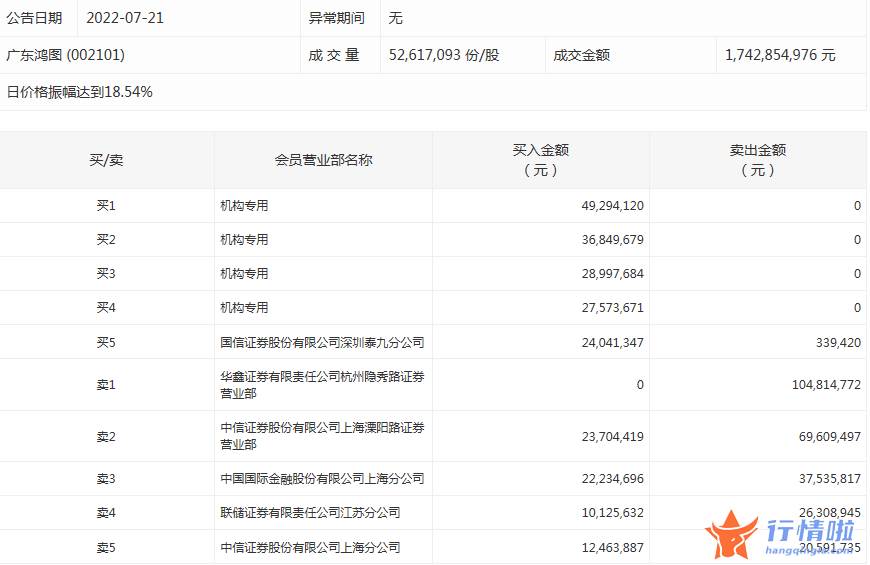Select the 买2 row label

(x=106, y=240)
